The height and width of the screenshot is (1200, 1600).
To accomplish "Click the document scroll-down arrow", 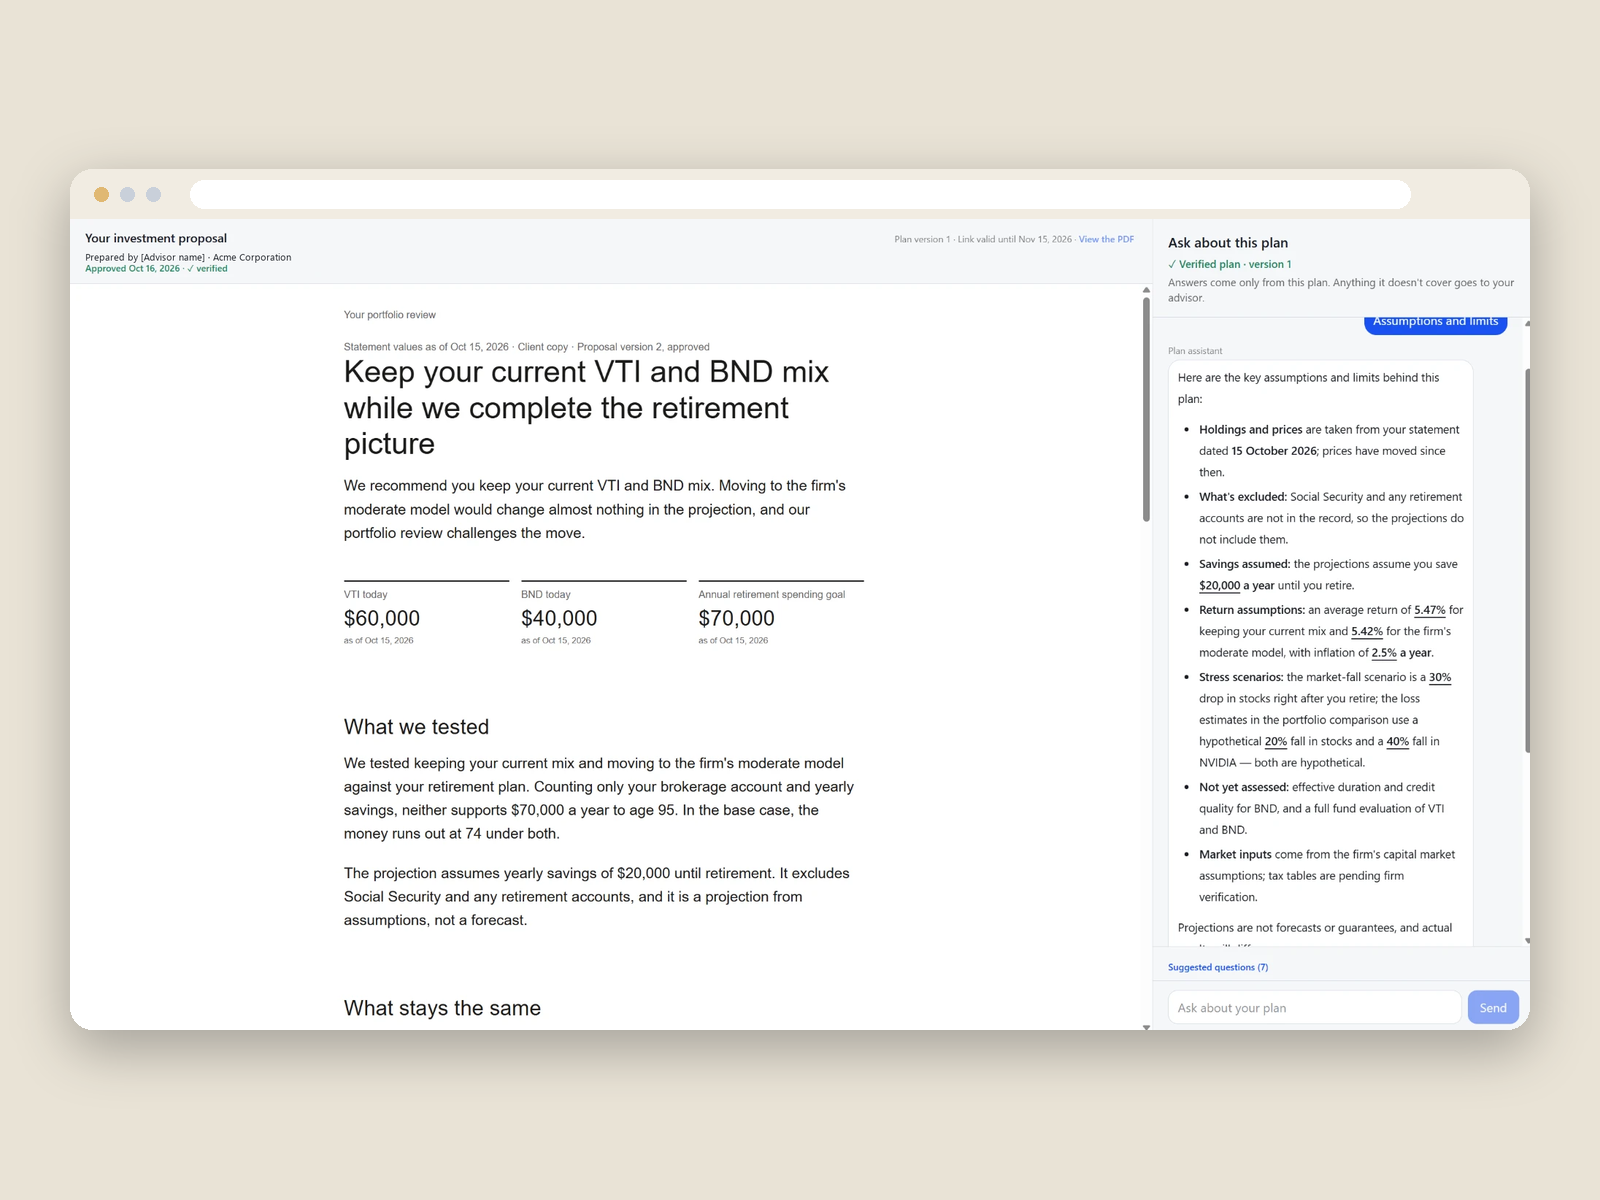I will [x=1146, y=1027].
